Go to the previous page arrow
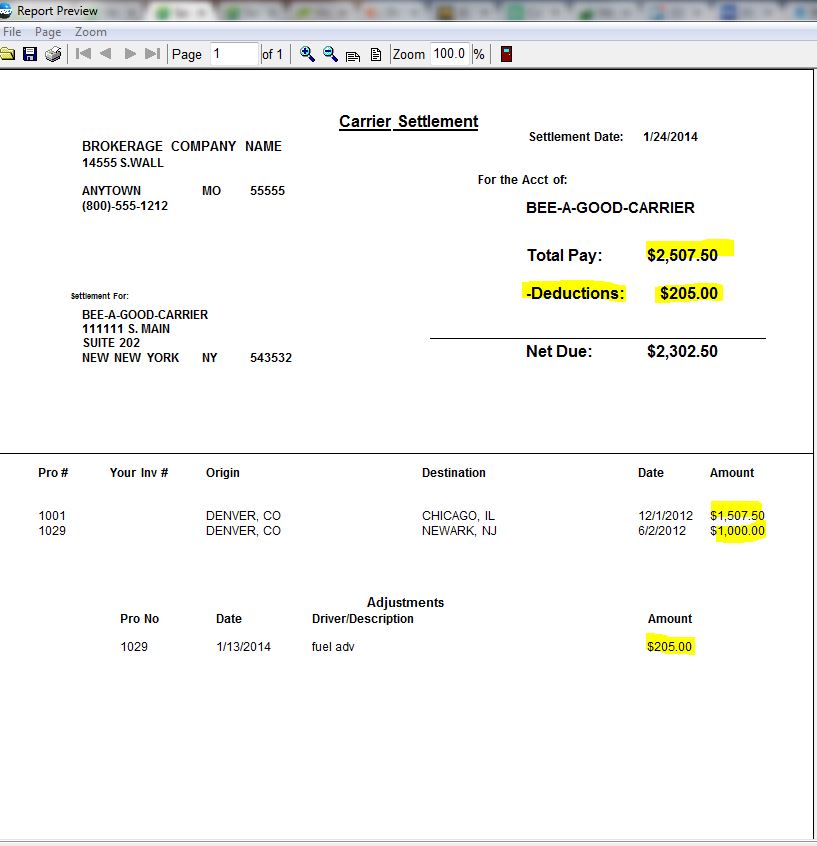The image size is (817, 846). click(x=106, y=54)
